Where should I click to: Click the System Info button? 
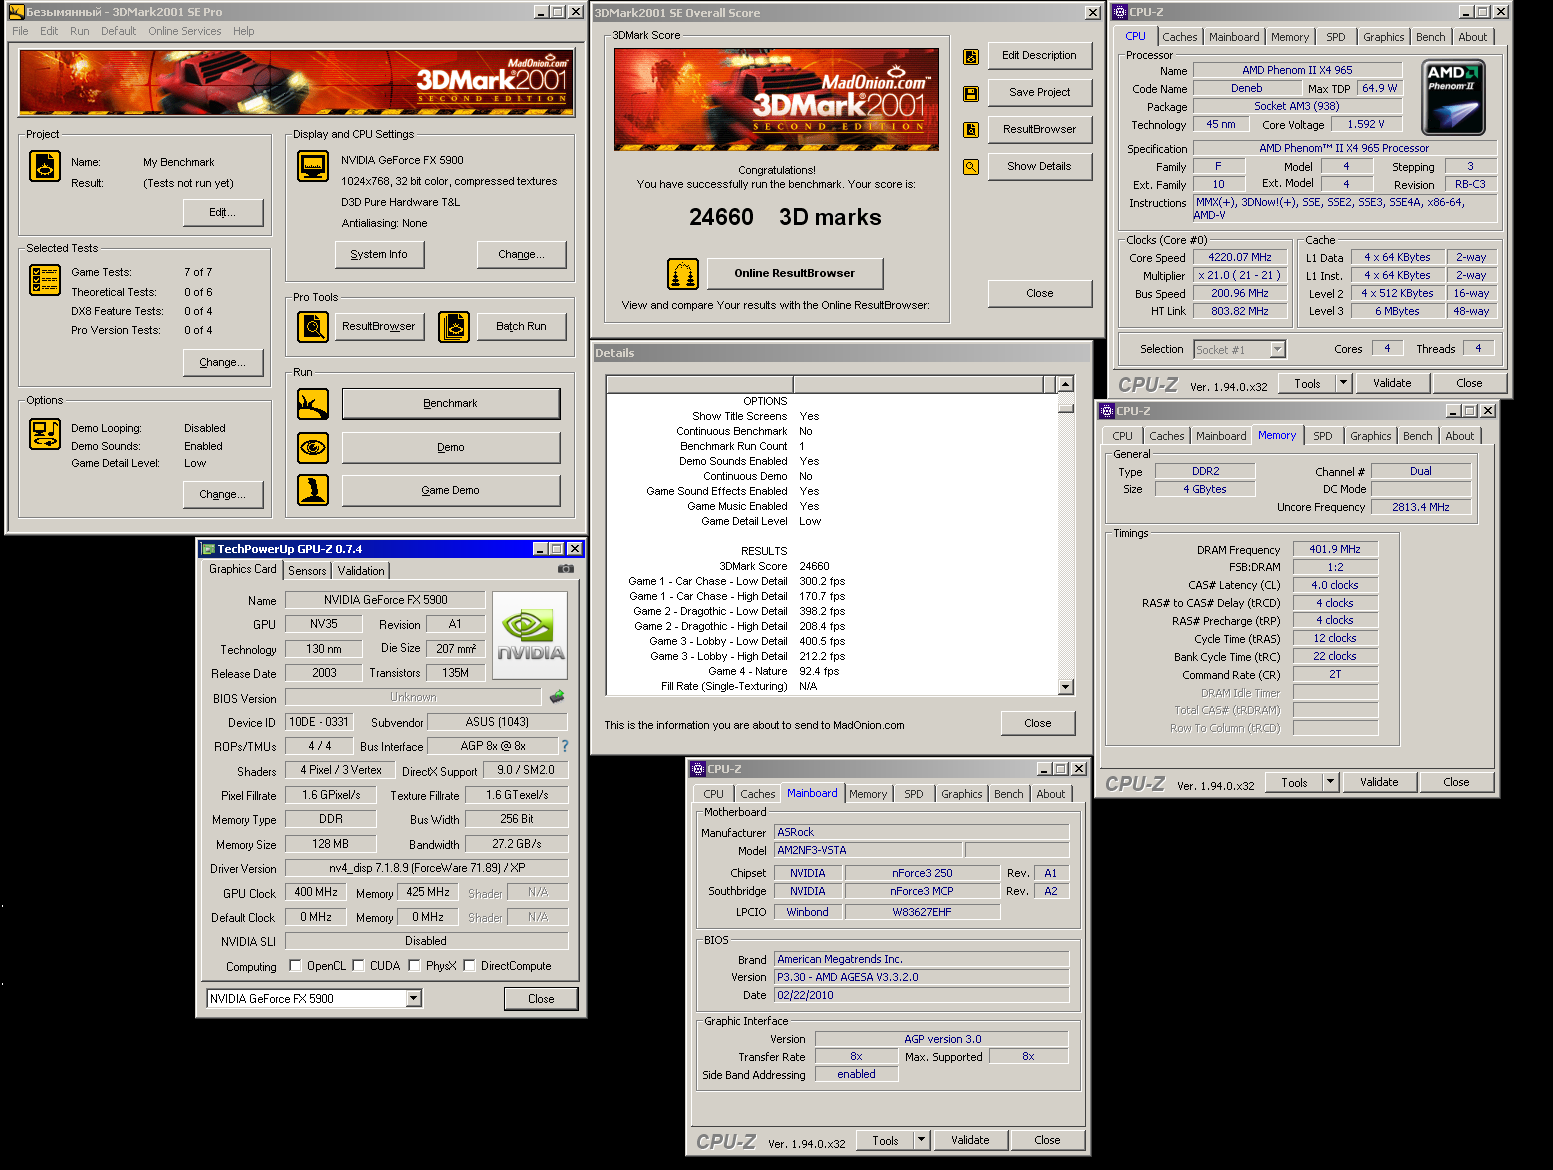379,255
